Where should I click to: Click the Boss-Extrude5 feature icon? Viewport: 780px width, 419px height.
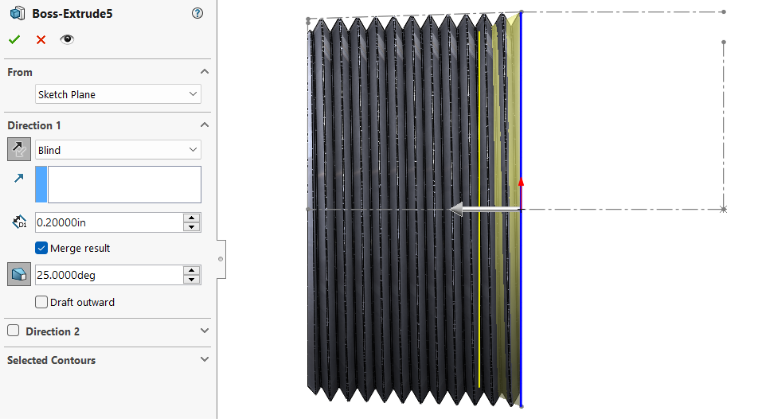17,14
